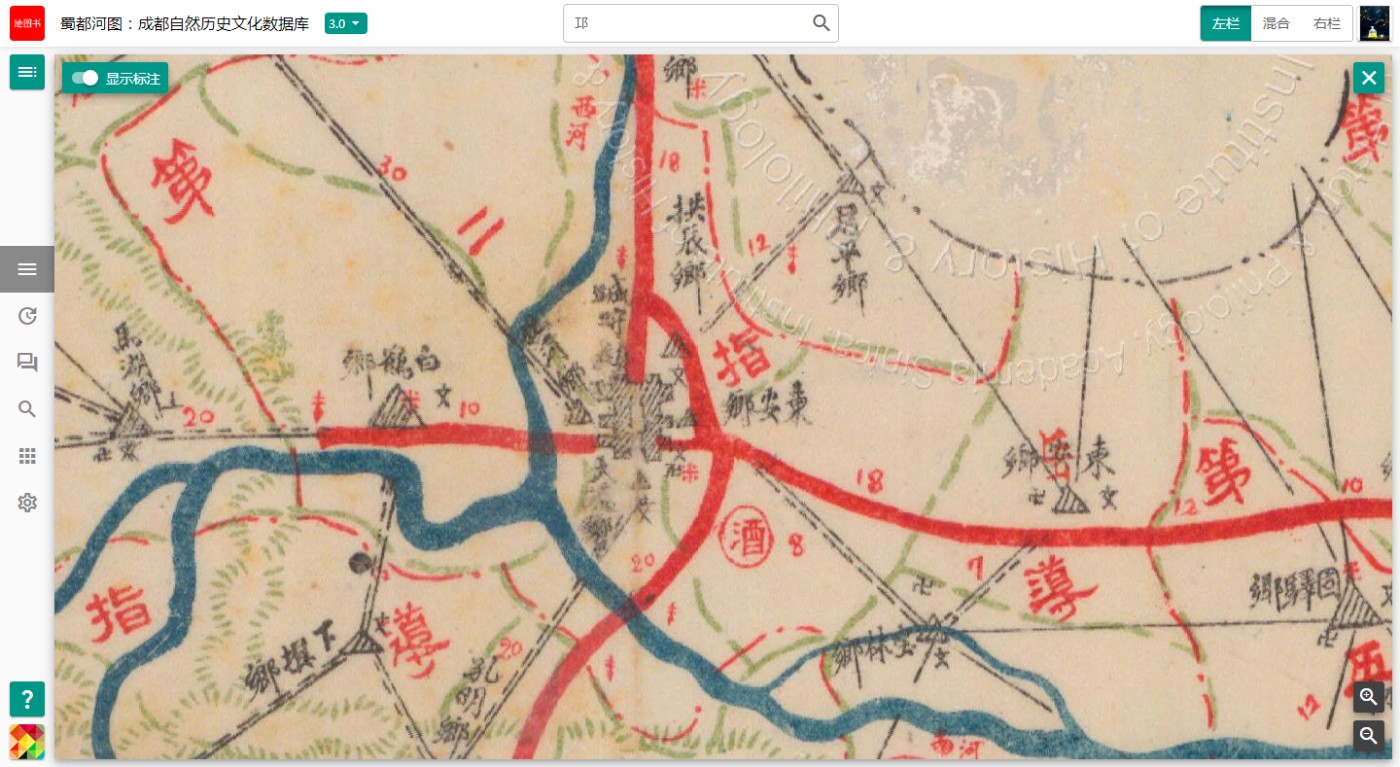Open the green list menu button
1400x767 pixels.
[27, 72]
